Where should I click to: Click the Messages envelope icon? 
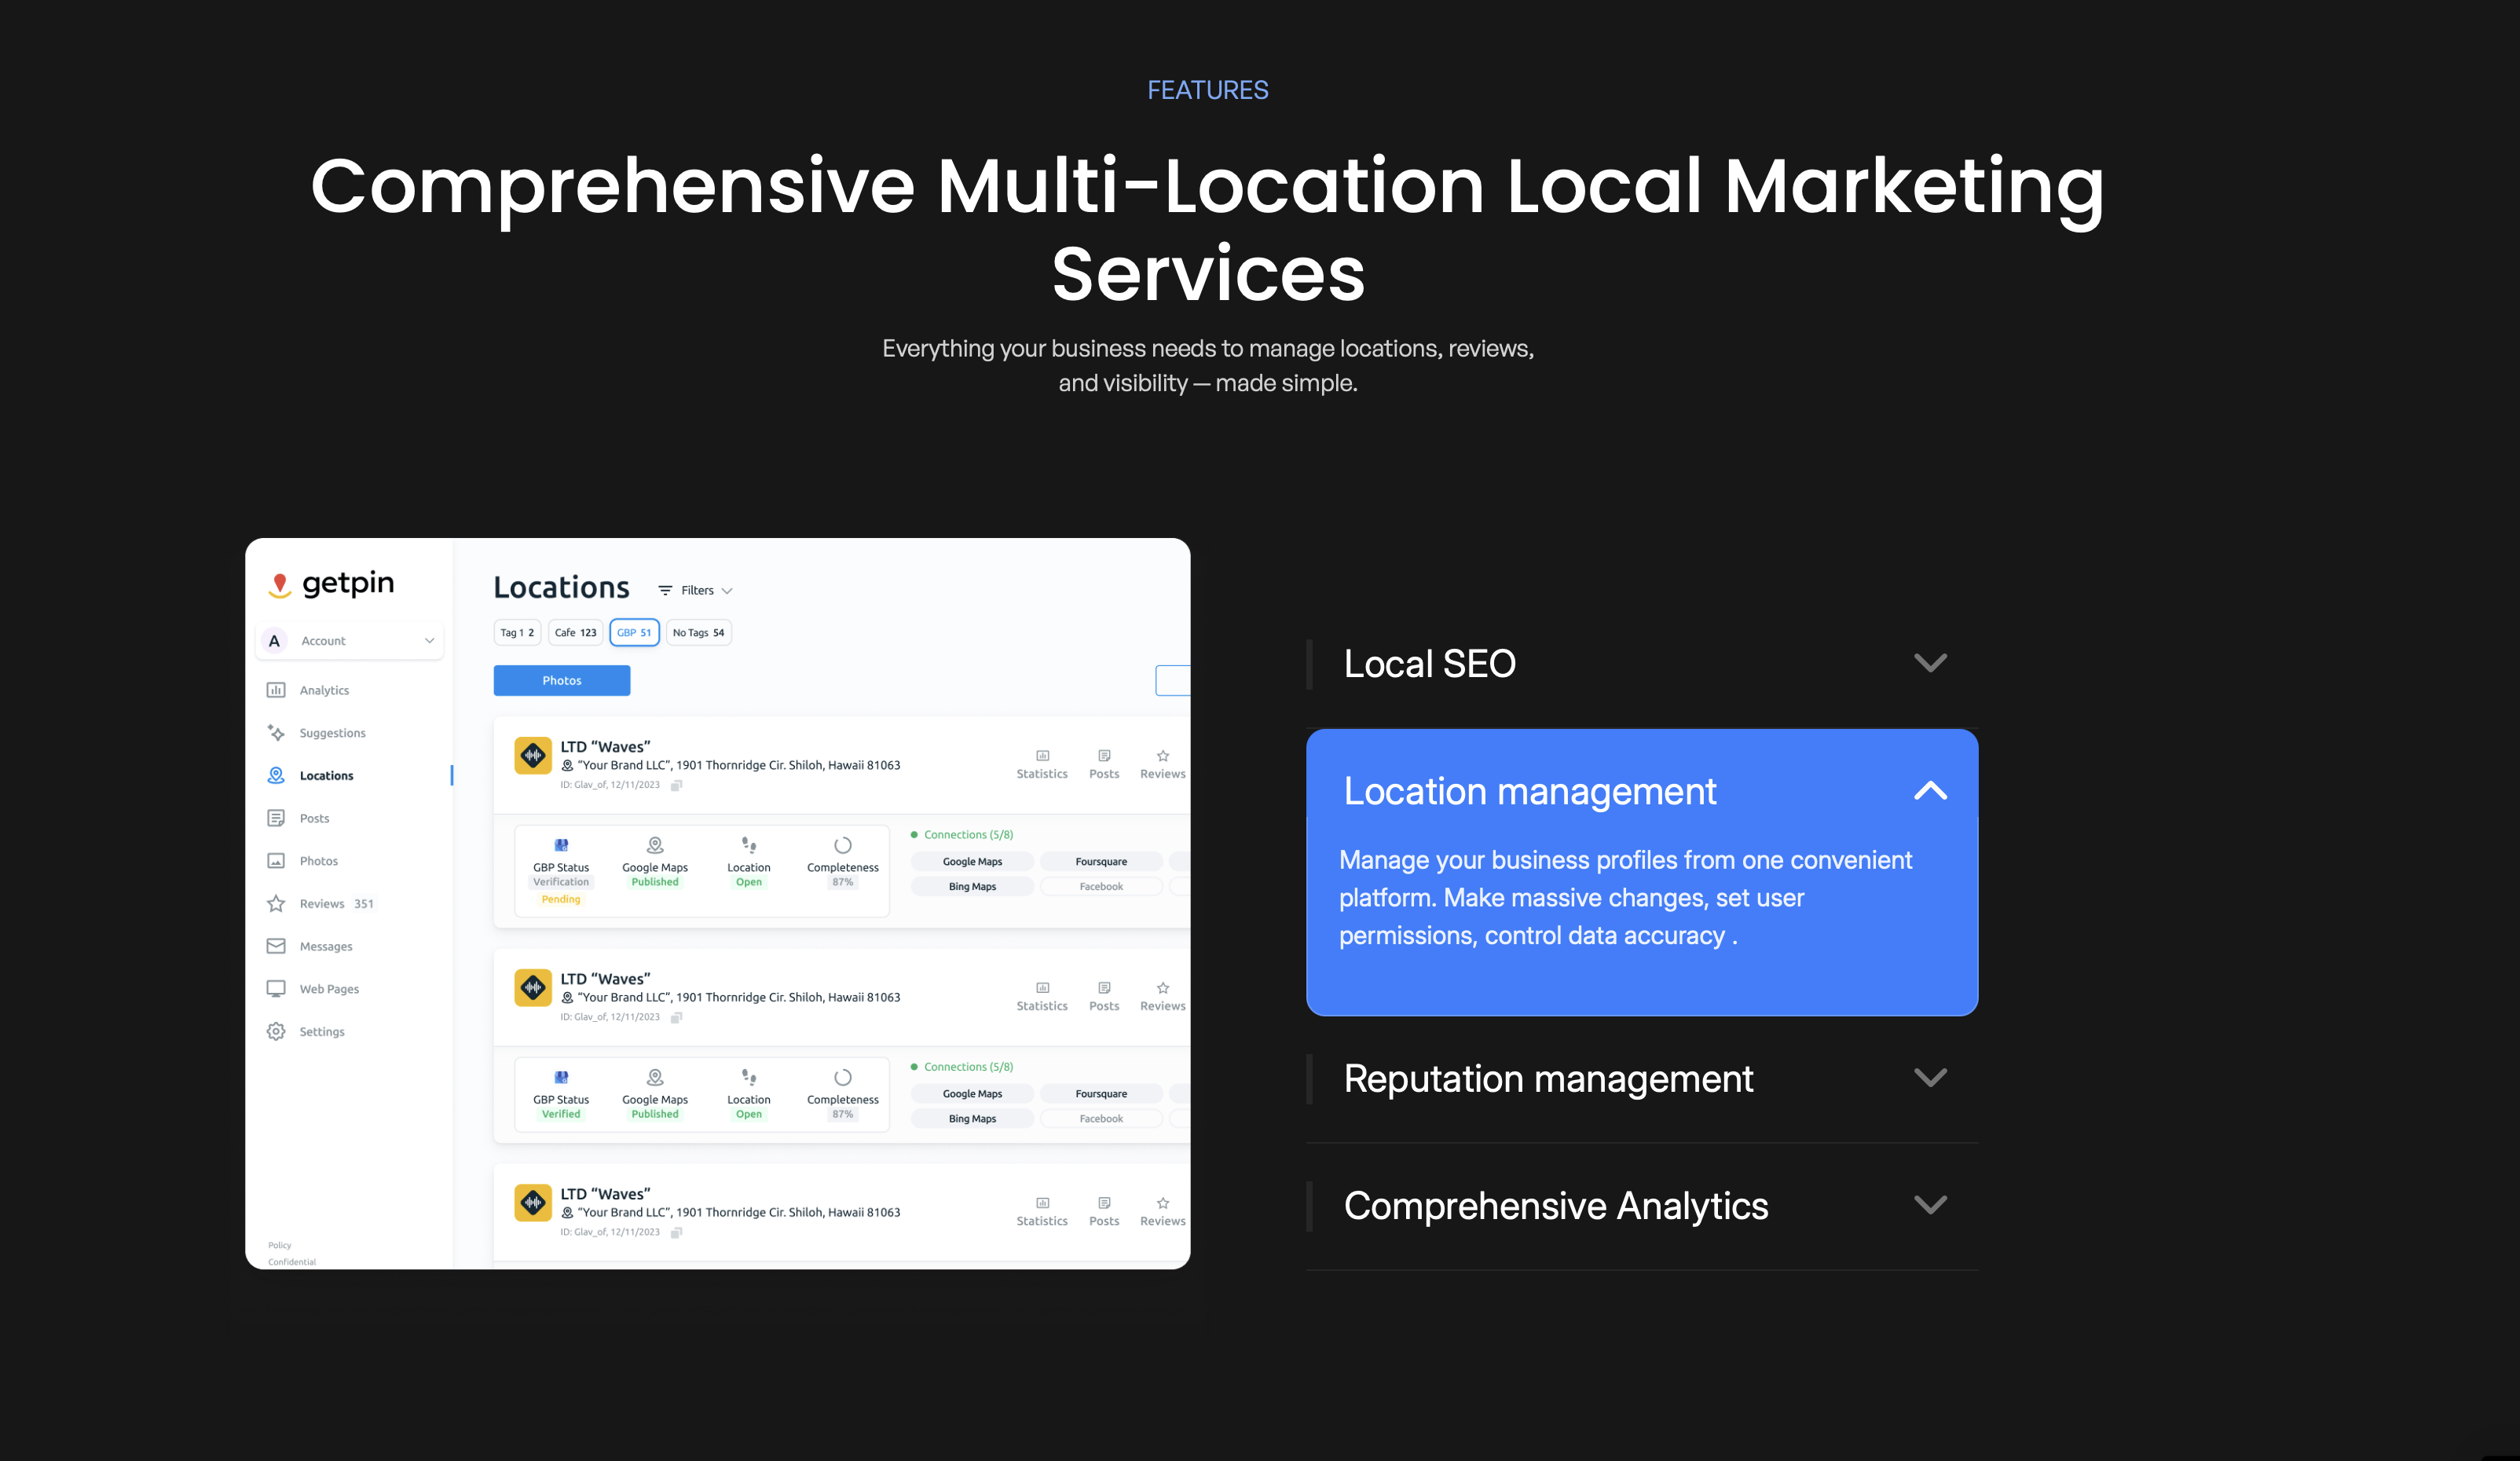[x=276, y=946]
